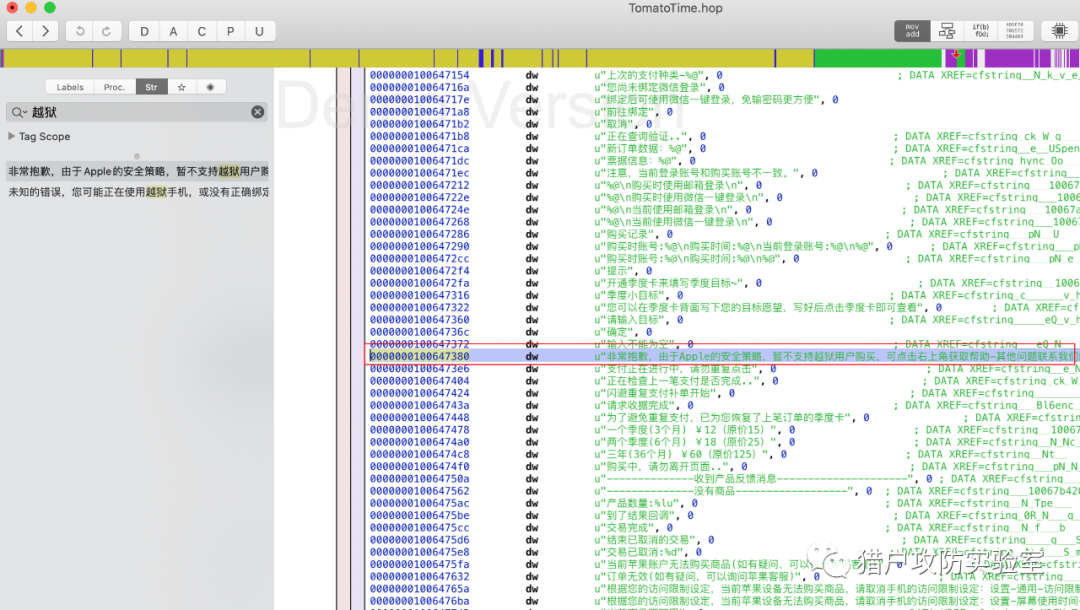Mark selection as data type D
This screenshot has height=610, width=1080.
pos(144,31)
